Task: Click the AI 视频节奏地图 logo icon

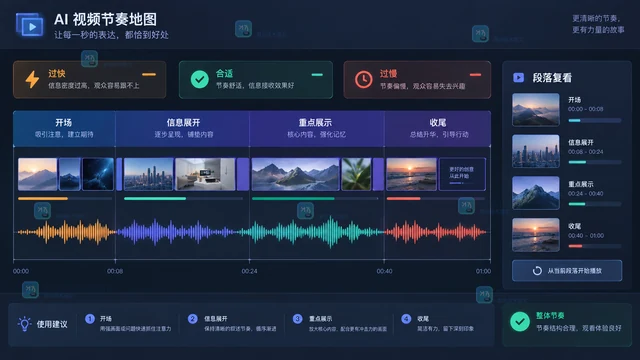Action: [30, 25]
